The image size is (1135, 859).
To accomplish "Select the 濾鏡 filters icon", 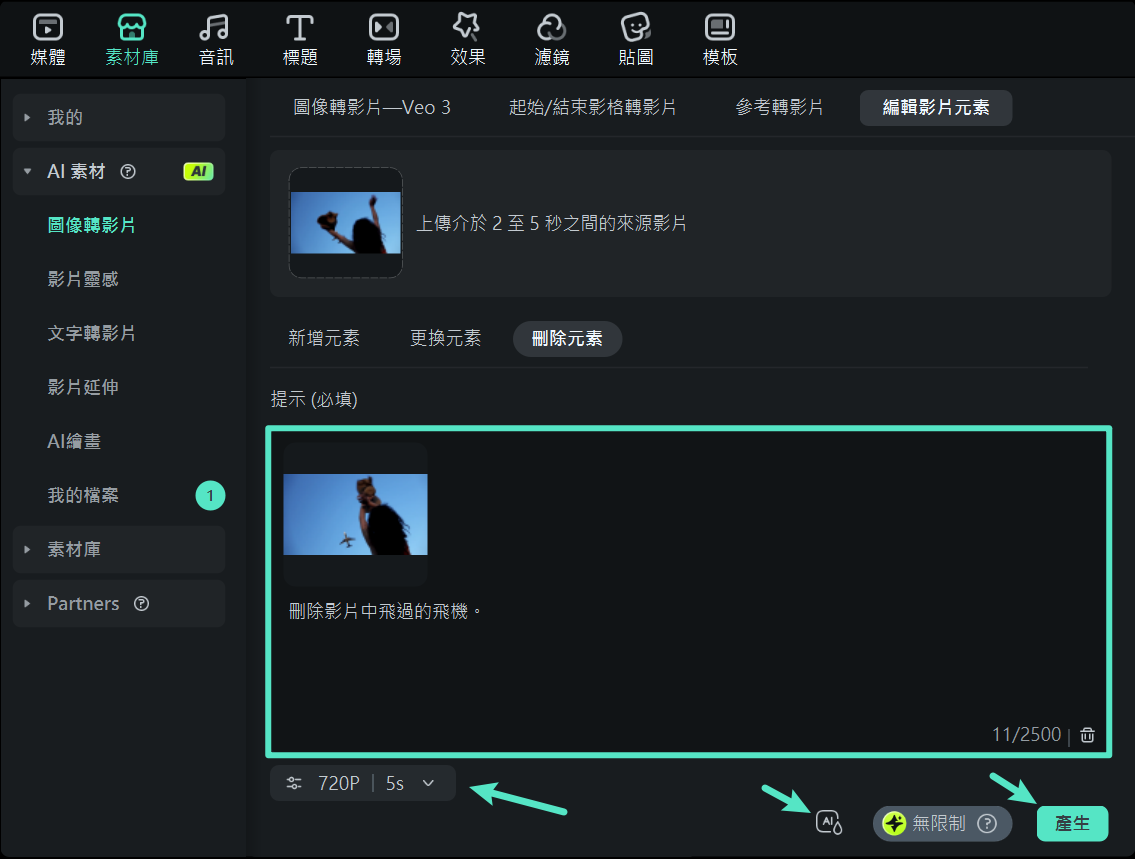I will (x=552, y=38).
